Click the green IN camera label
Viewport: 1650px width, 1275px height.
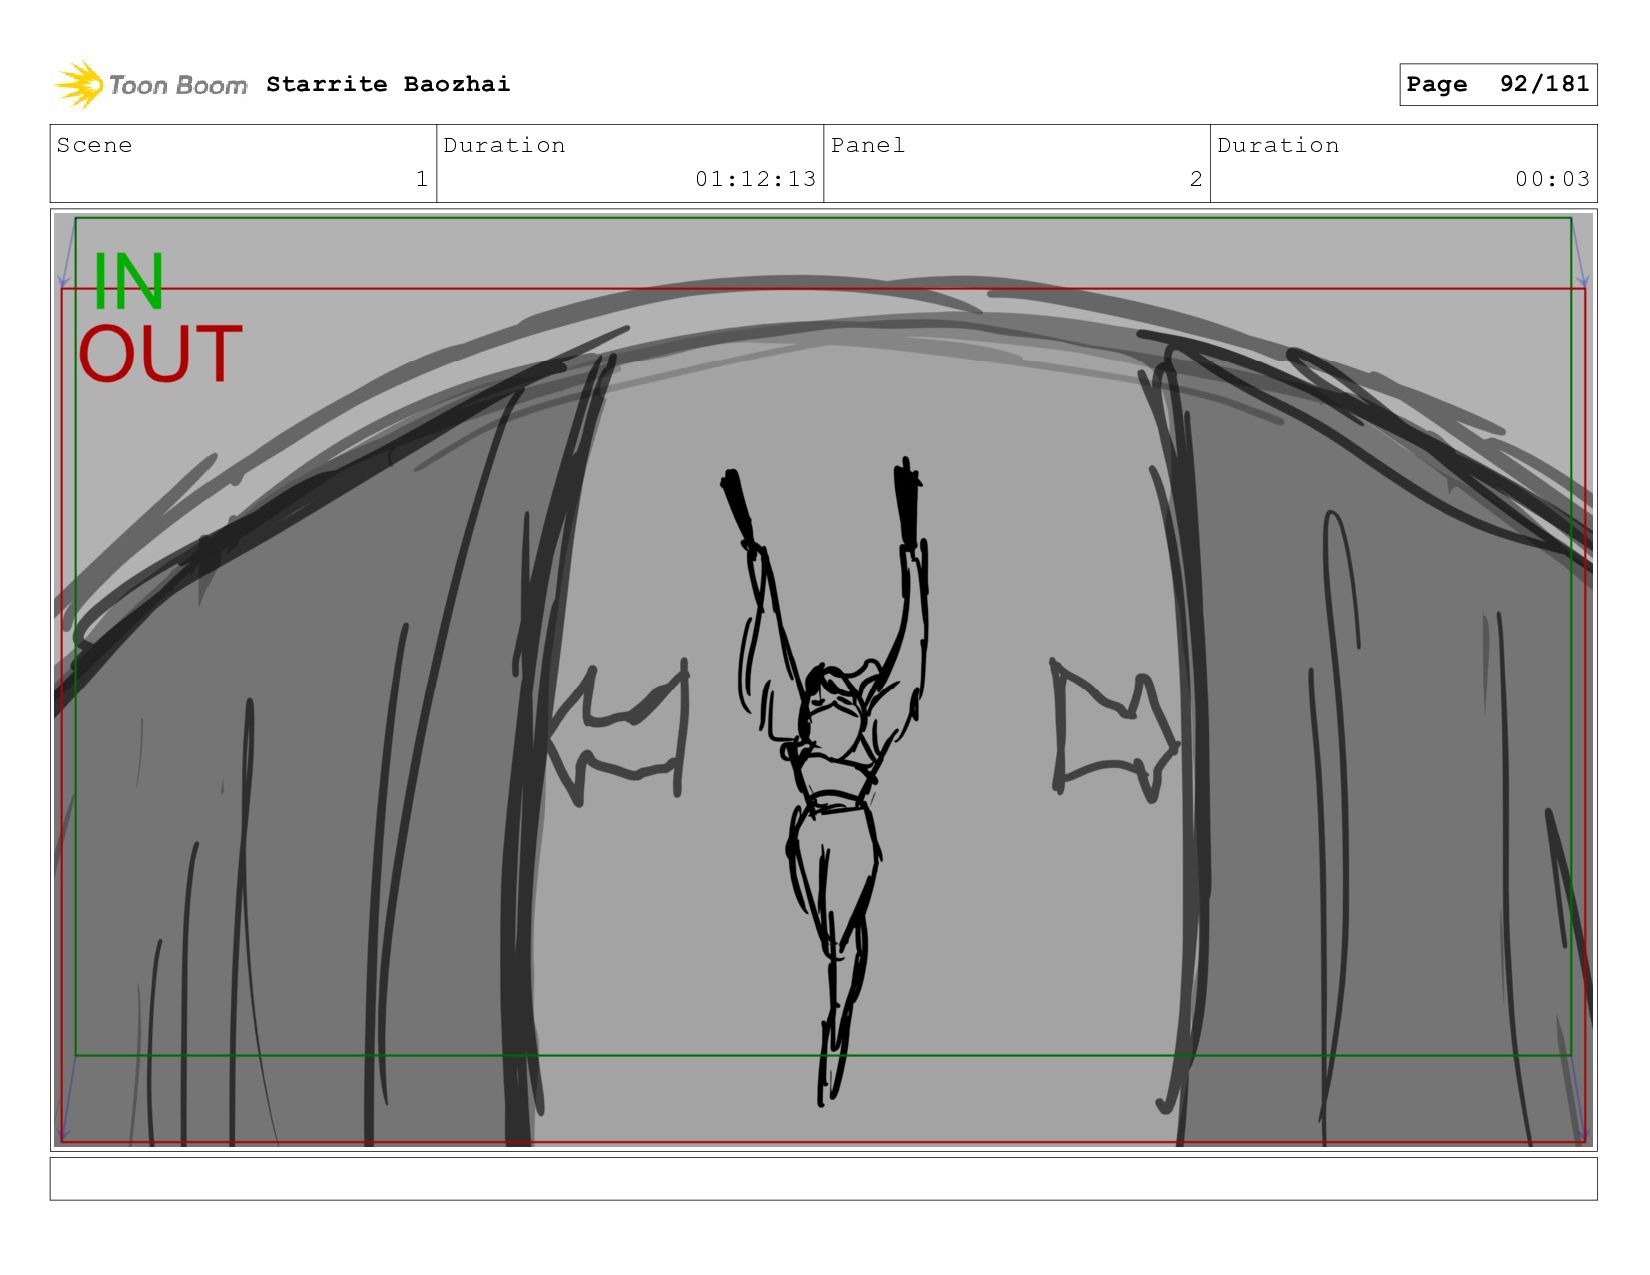128,282
